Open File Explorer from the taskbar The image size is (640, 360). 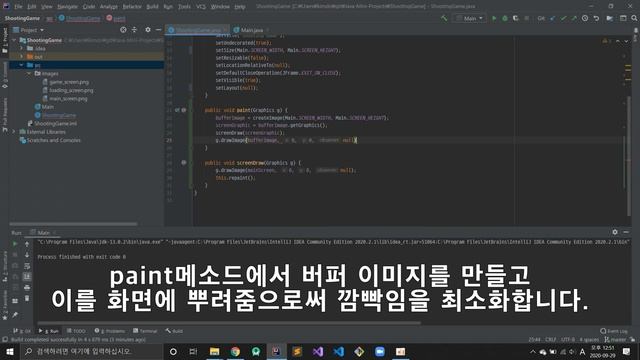(x=214, y=351)
